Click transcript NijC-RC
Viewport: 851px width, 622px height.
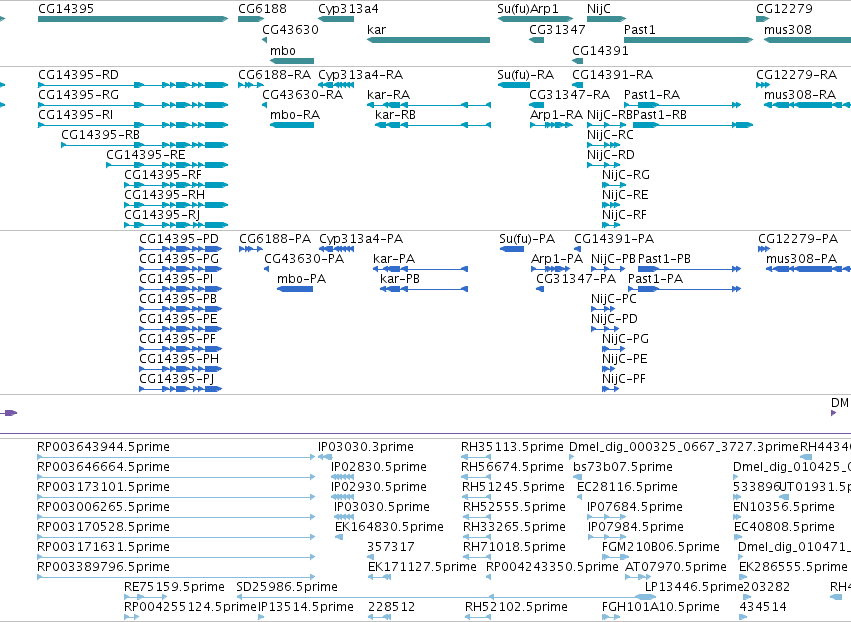(x=610, y=135)
